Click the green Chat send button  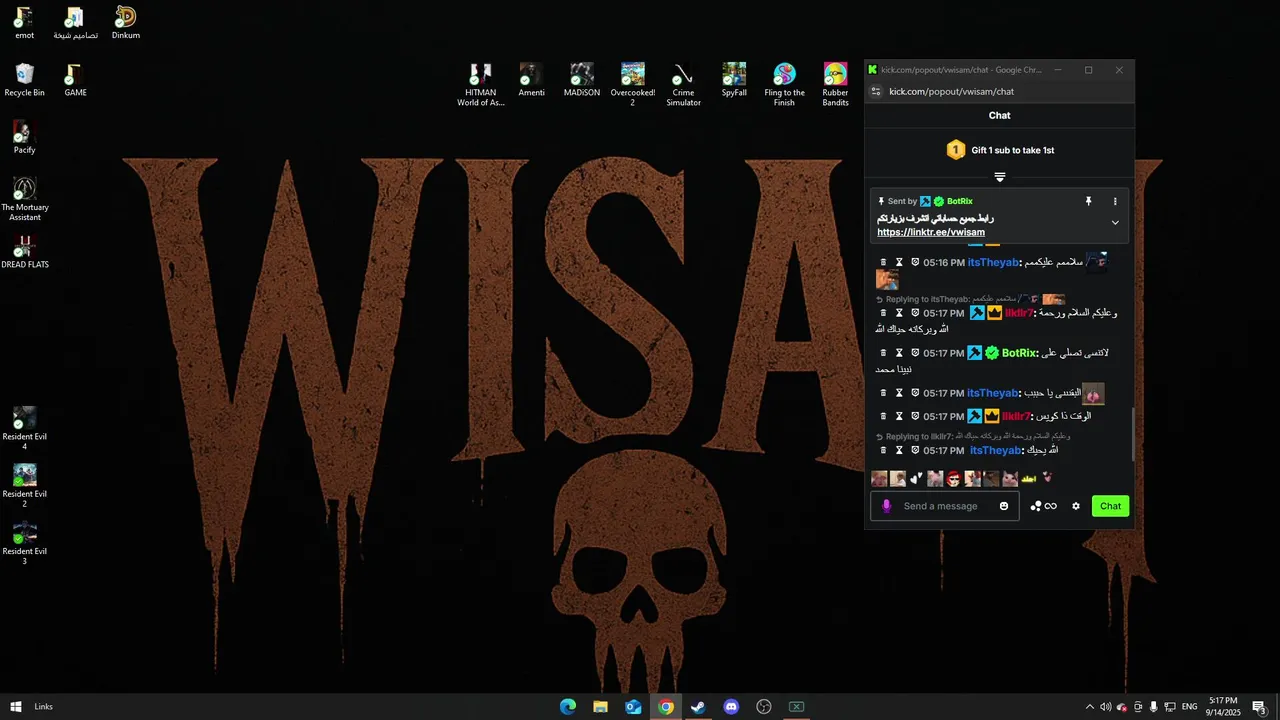point(1110,506)
